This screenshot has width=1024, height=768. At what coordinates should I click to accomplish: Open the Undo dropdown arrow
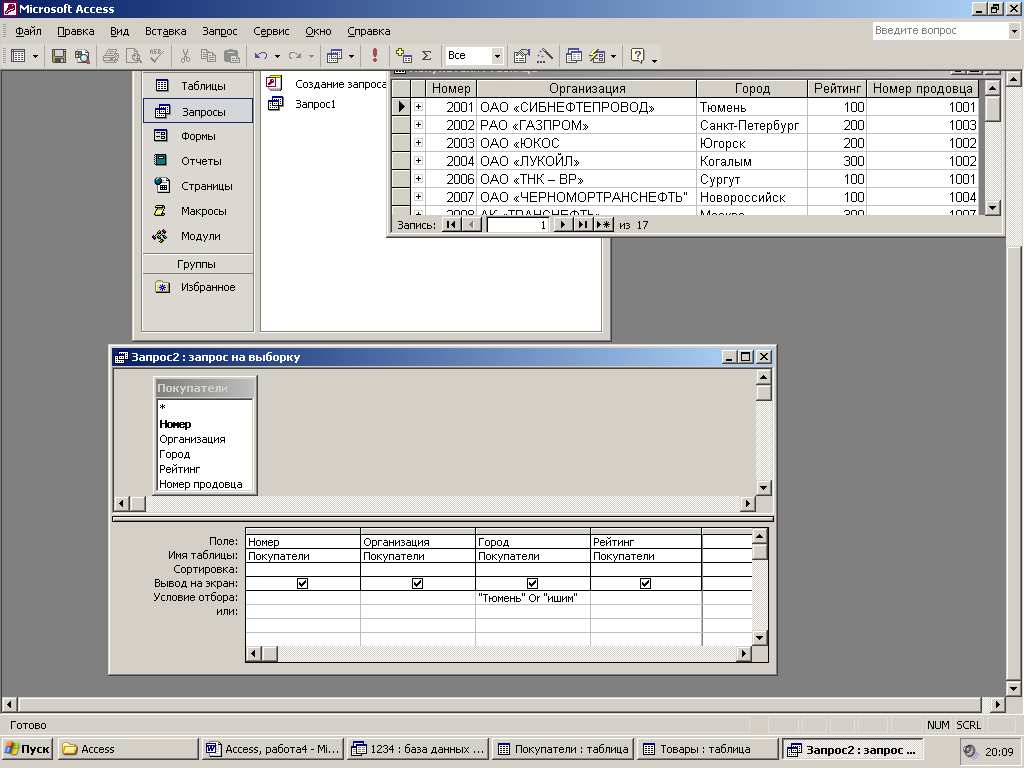click(x=278, y=56)
